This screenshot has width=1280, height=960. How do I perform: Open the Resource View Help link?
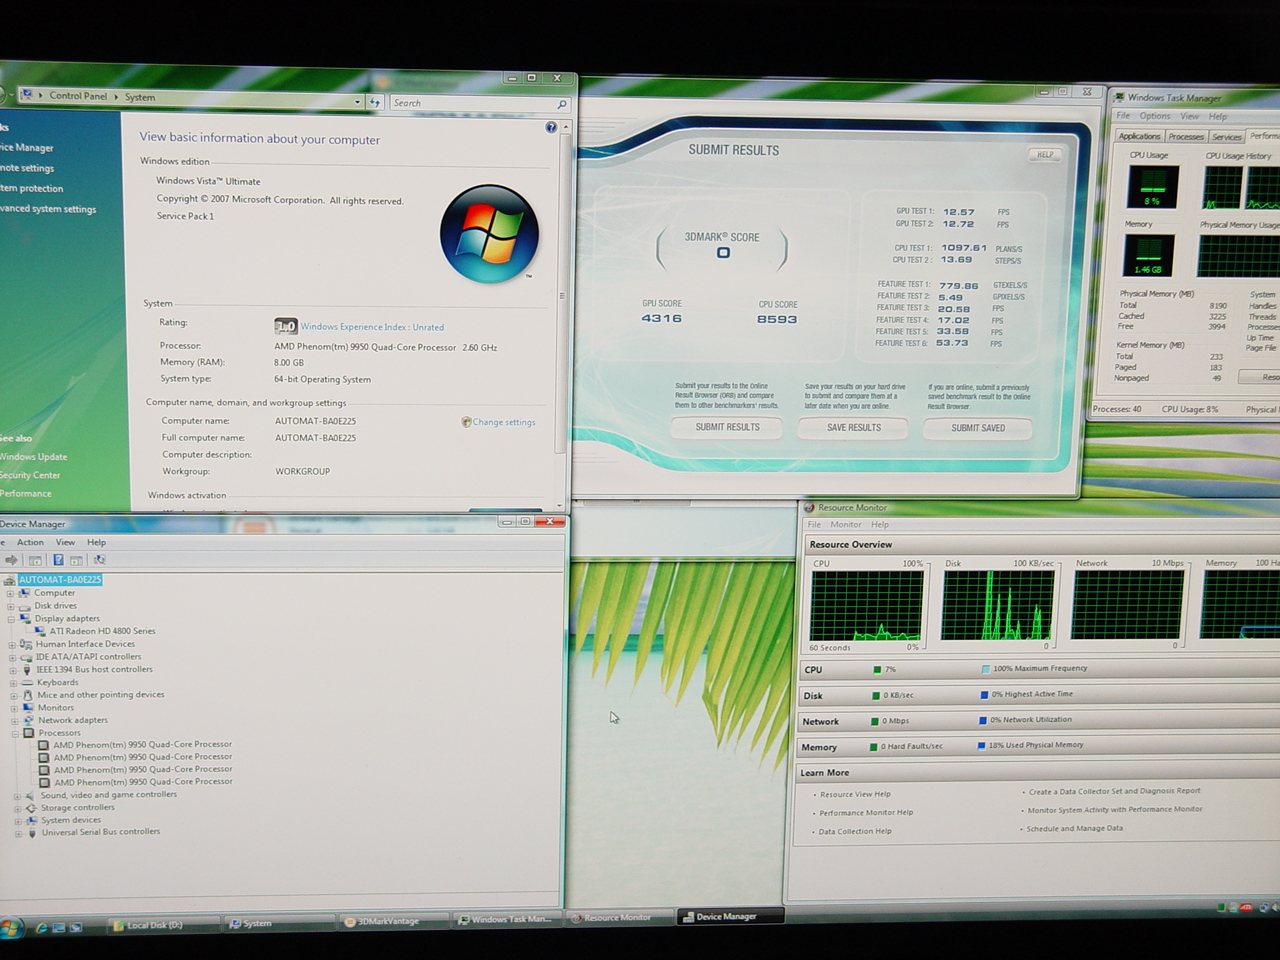pyautogui.click(x=855, y=794)
